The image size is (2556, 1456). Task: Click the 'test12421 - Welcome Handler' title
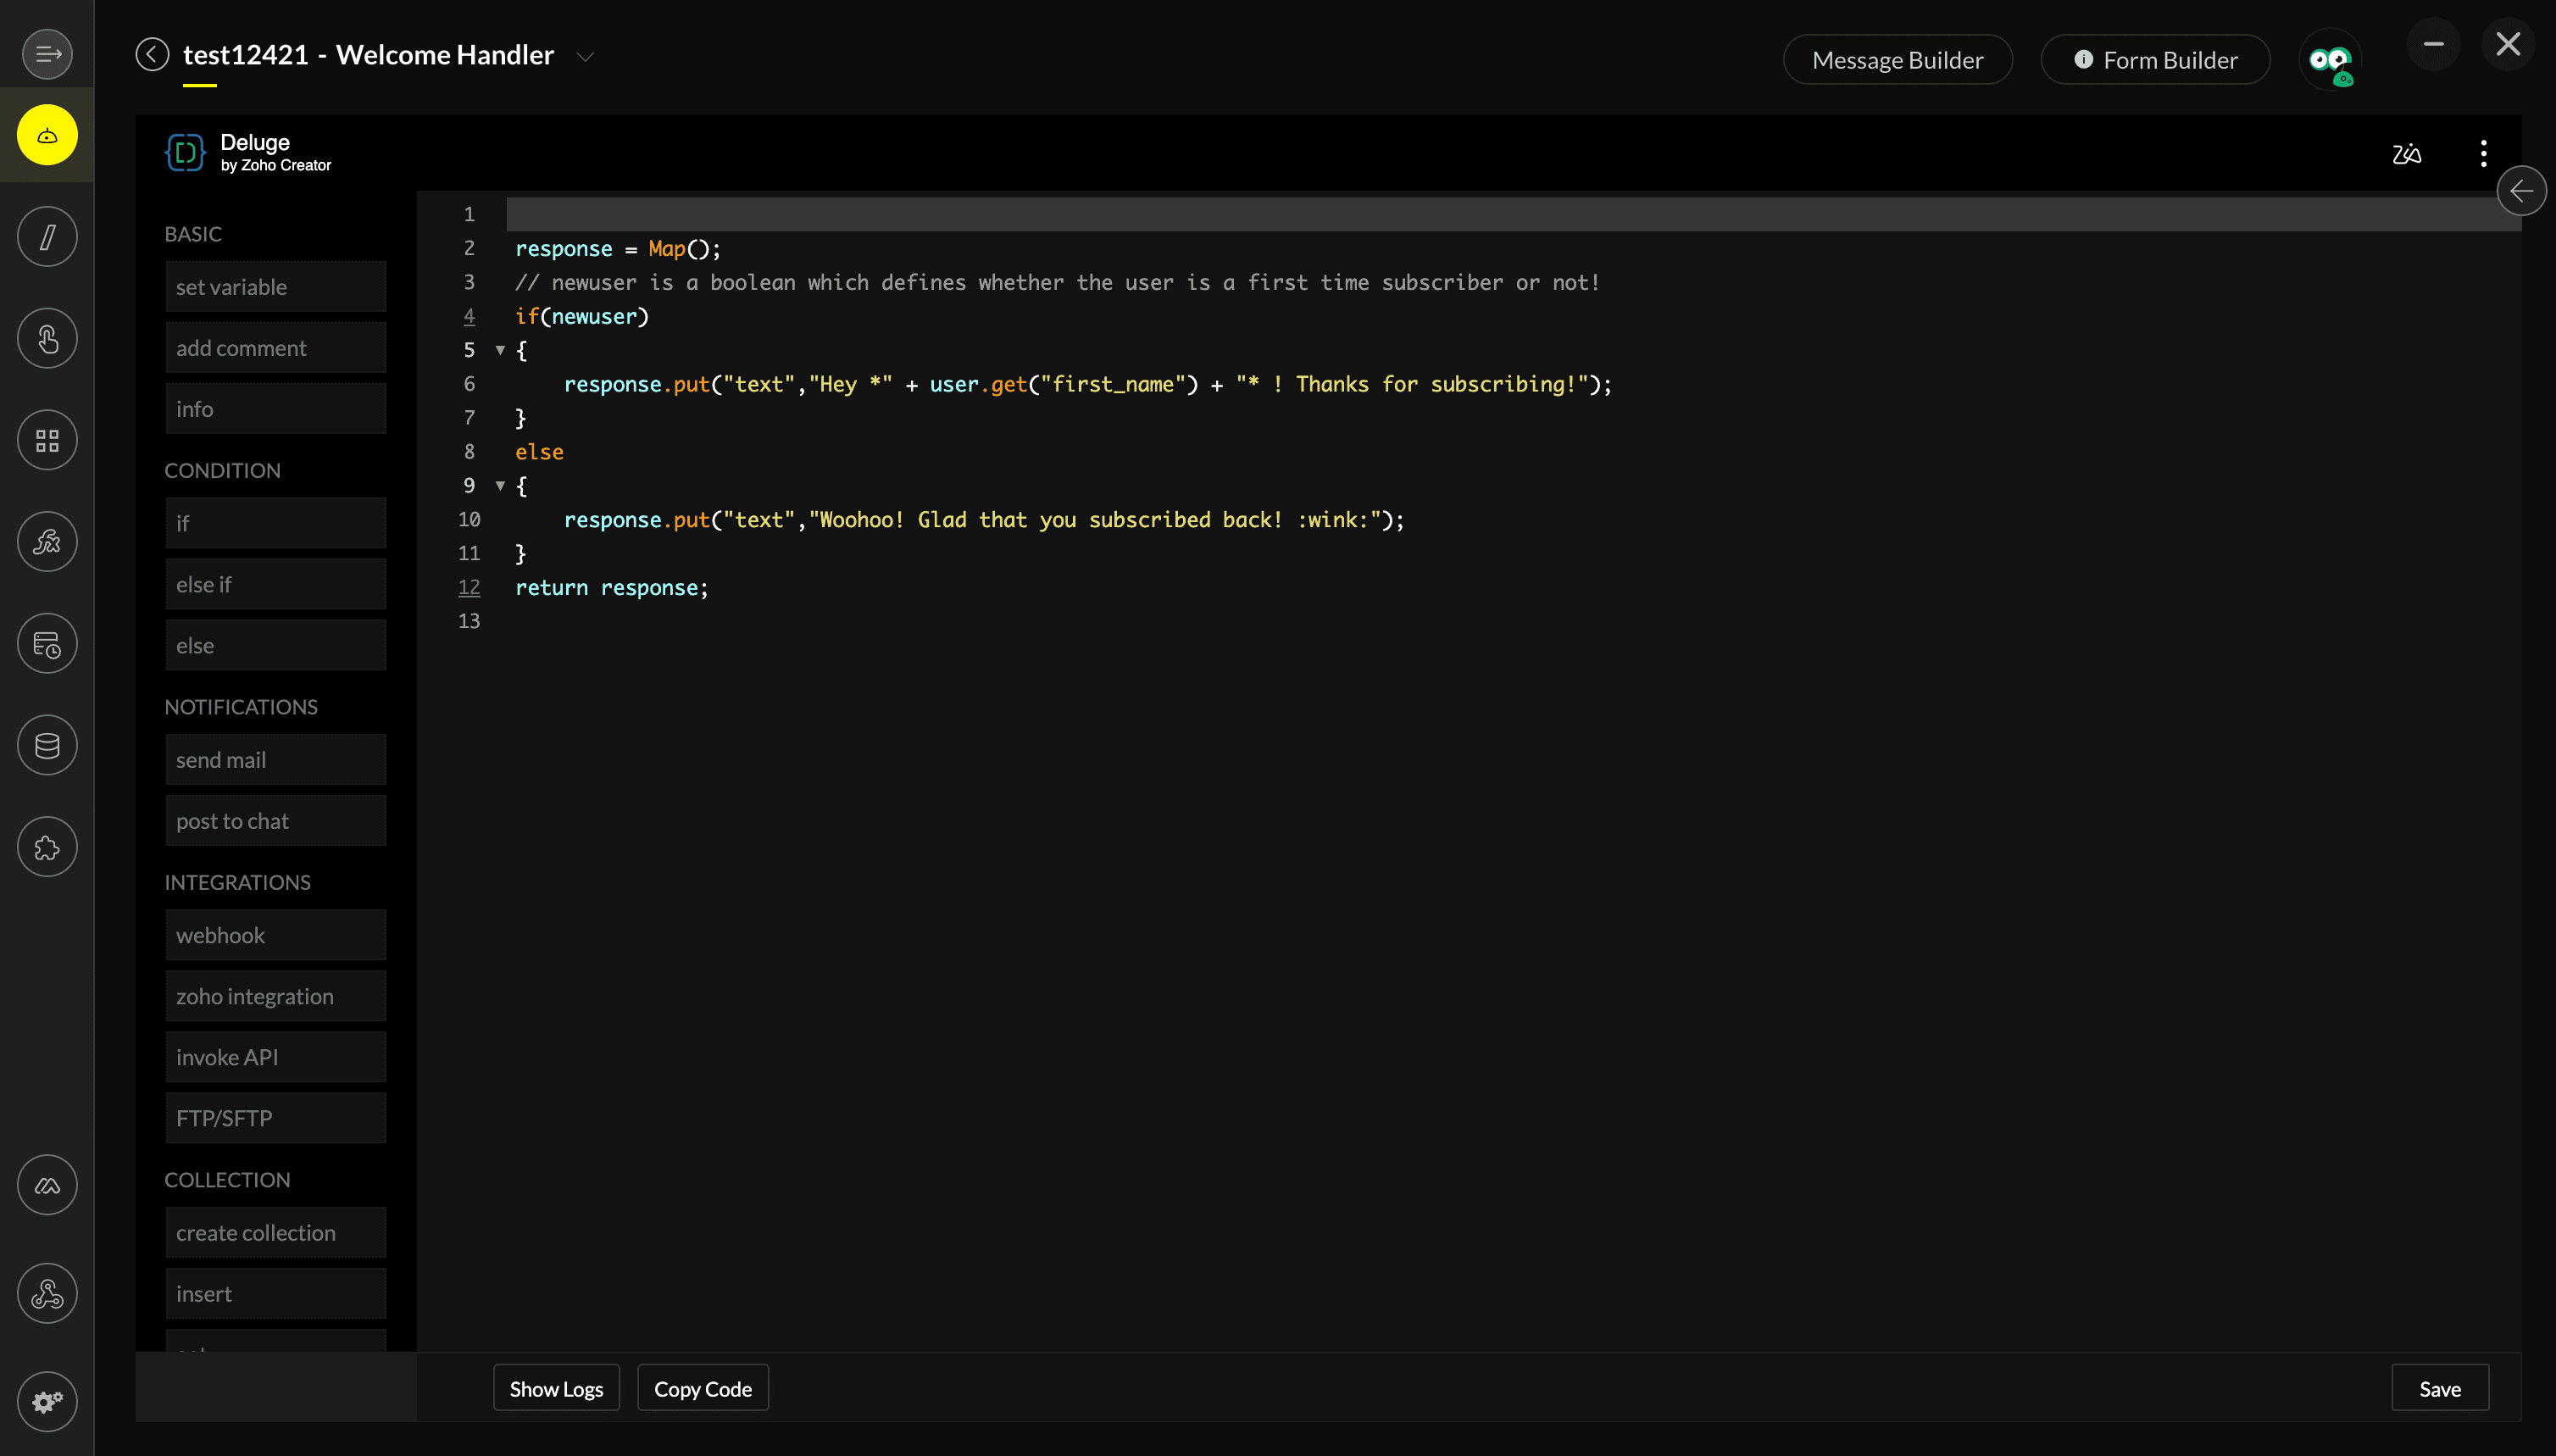(368, 55)
